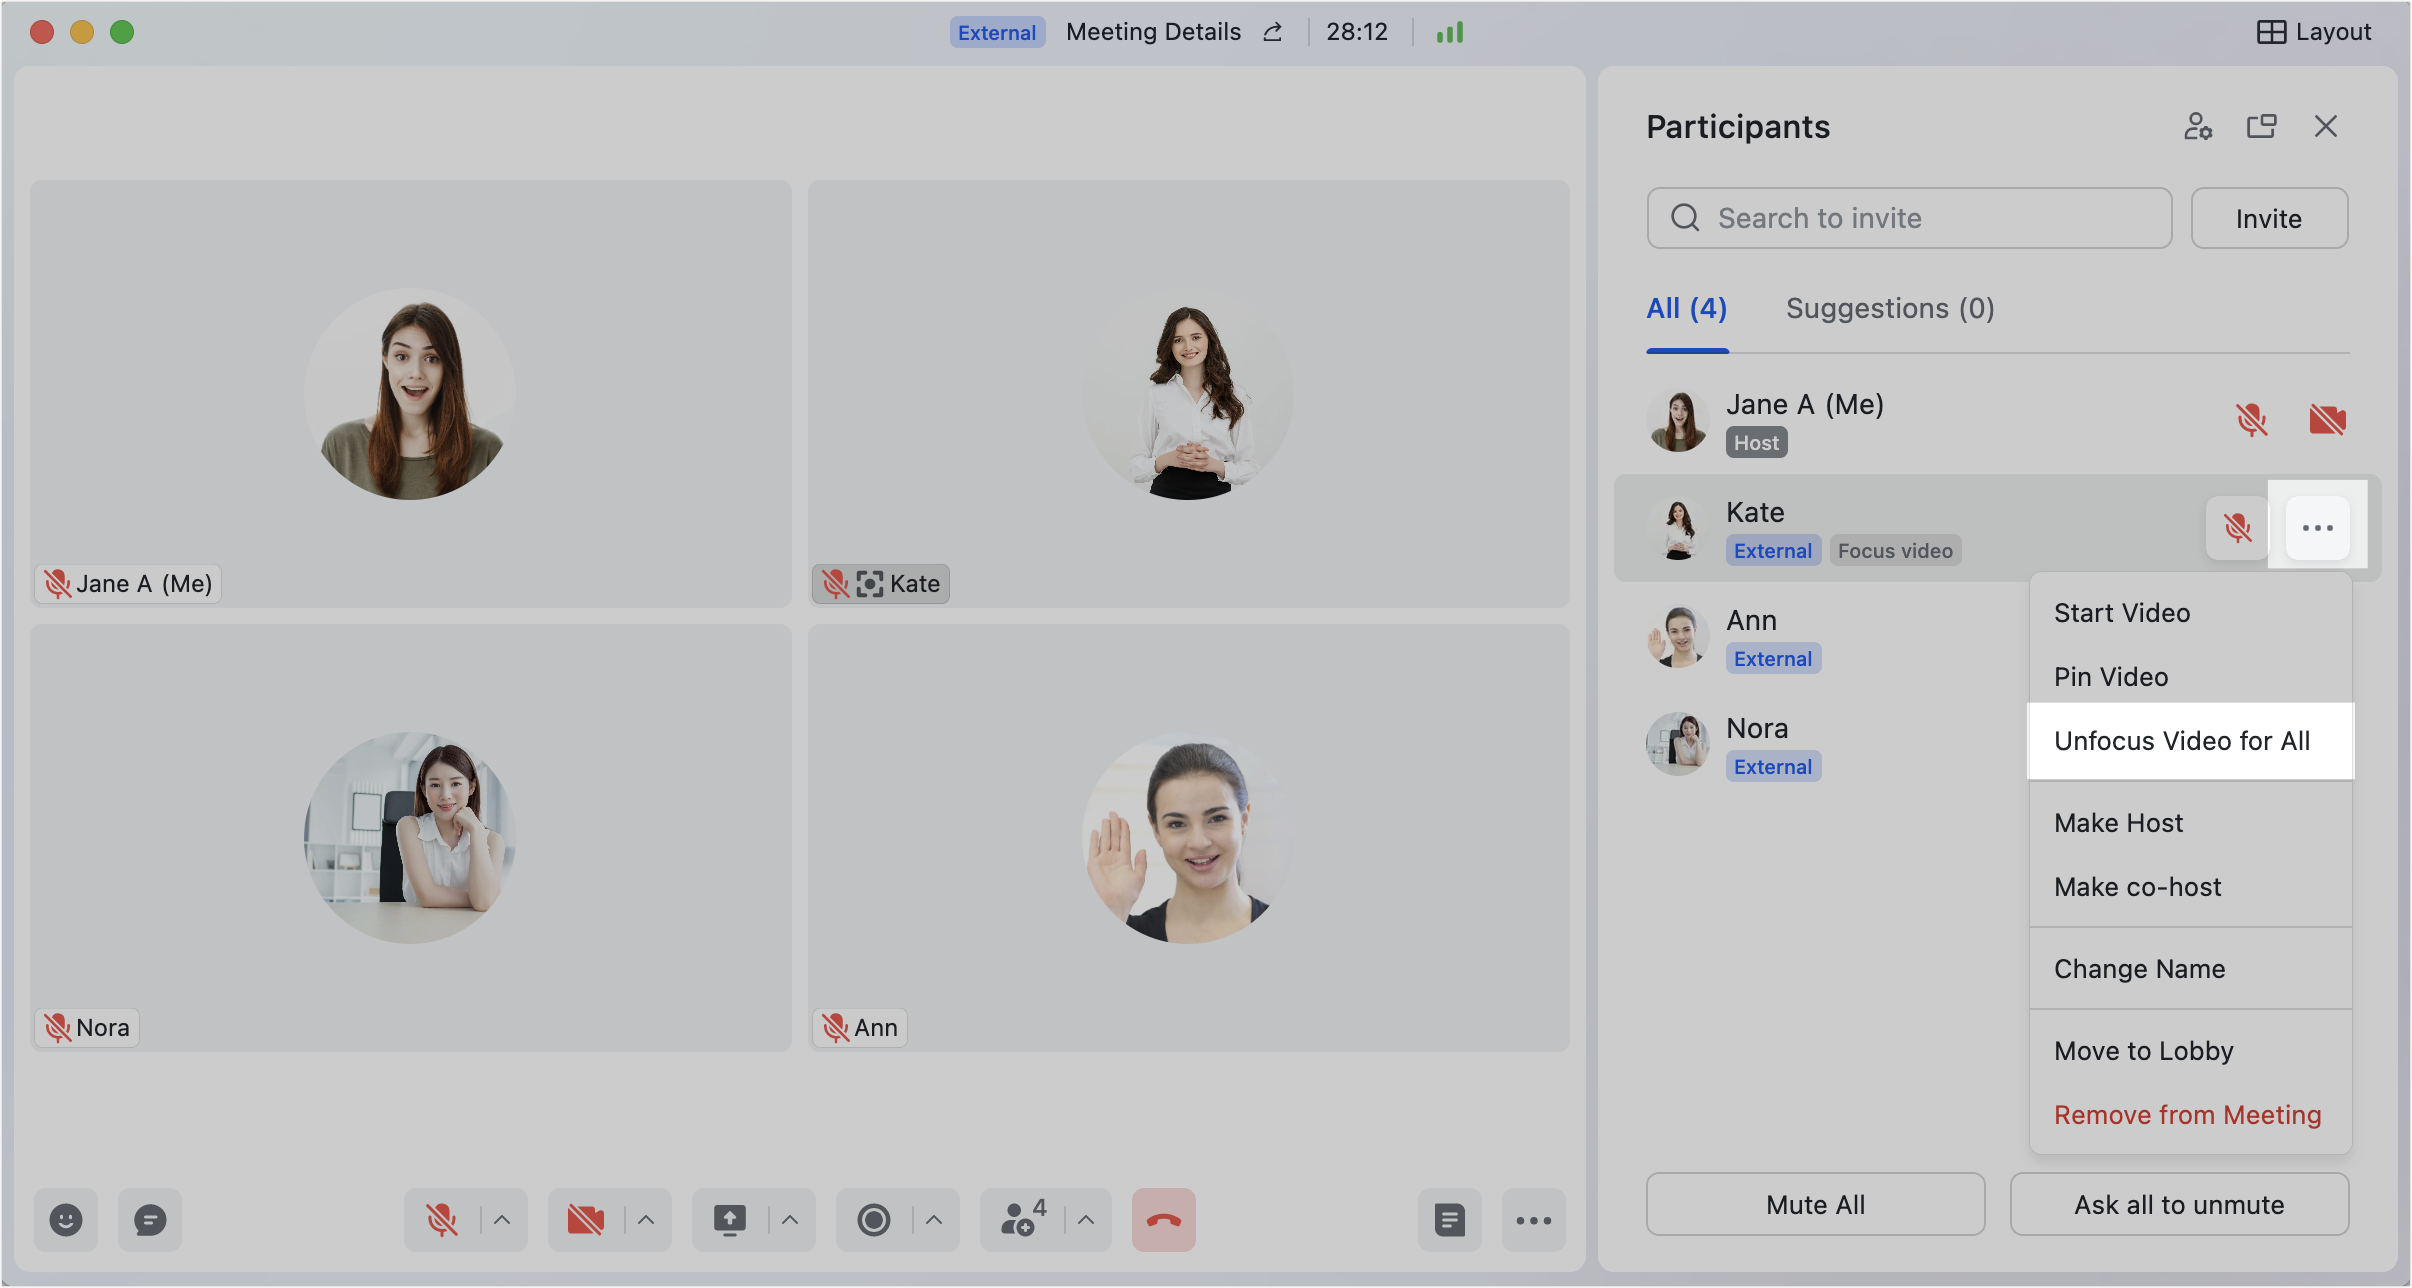
Task: Expand participants options chevron
Action: (1087, 1219)
